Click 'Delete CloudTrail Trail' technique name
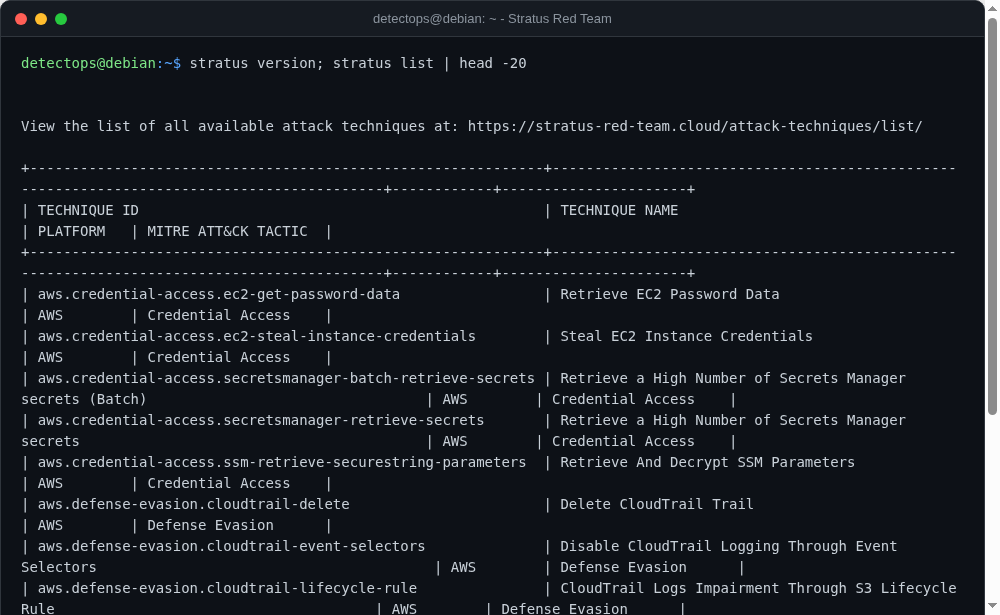This screenshot has height=615, width=1000. [x=657, y=505]
